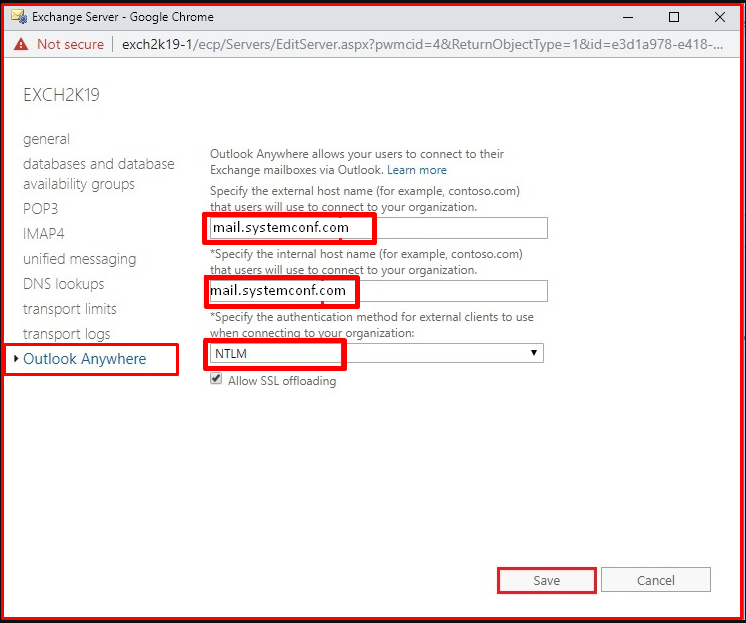Click the external host name input field
The width and height of the screenshot is (746, 623).
click(x=379, y=228)
